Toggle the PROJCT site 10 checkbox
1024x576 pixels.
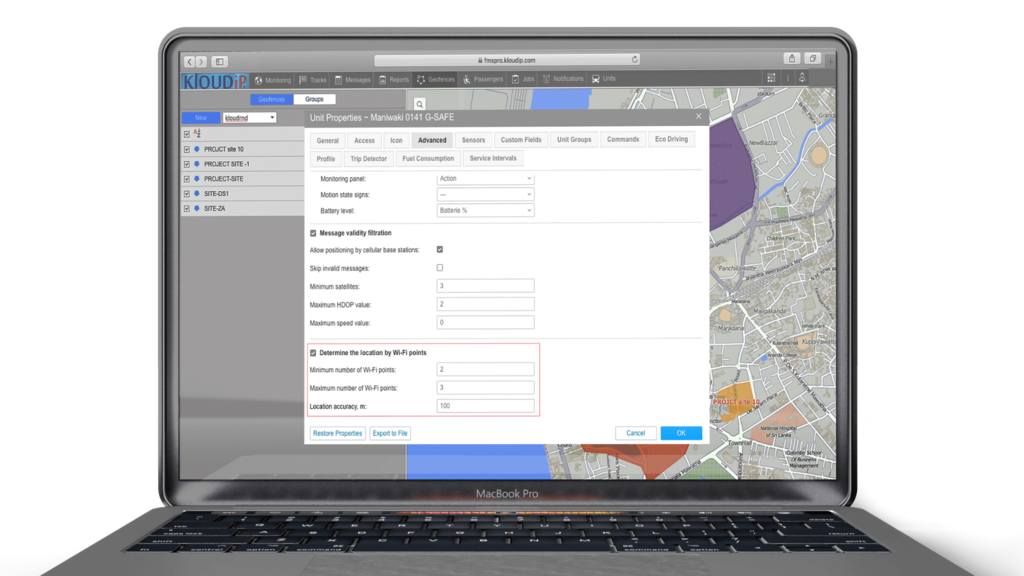coord(187,150)
